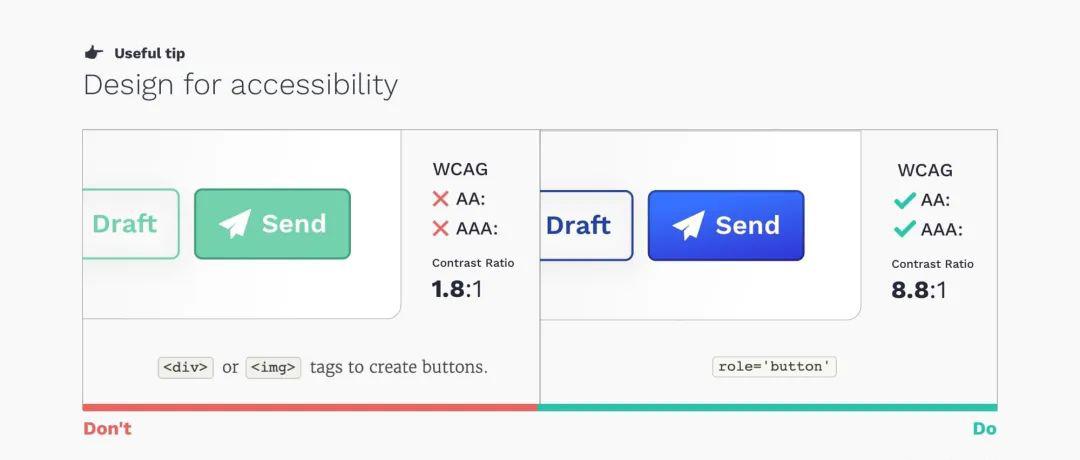Click the green checkmark next to AA
This screenshot has width=1080, height=460.
click(x=904, y=200)
